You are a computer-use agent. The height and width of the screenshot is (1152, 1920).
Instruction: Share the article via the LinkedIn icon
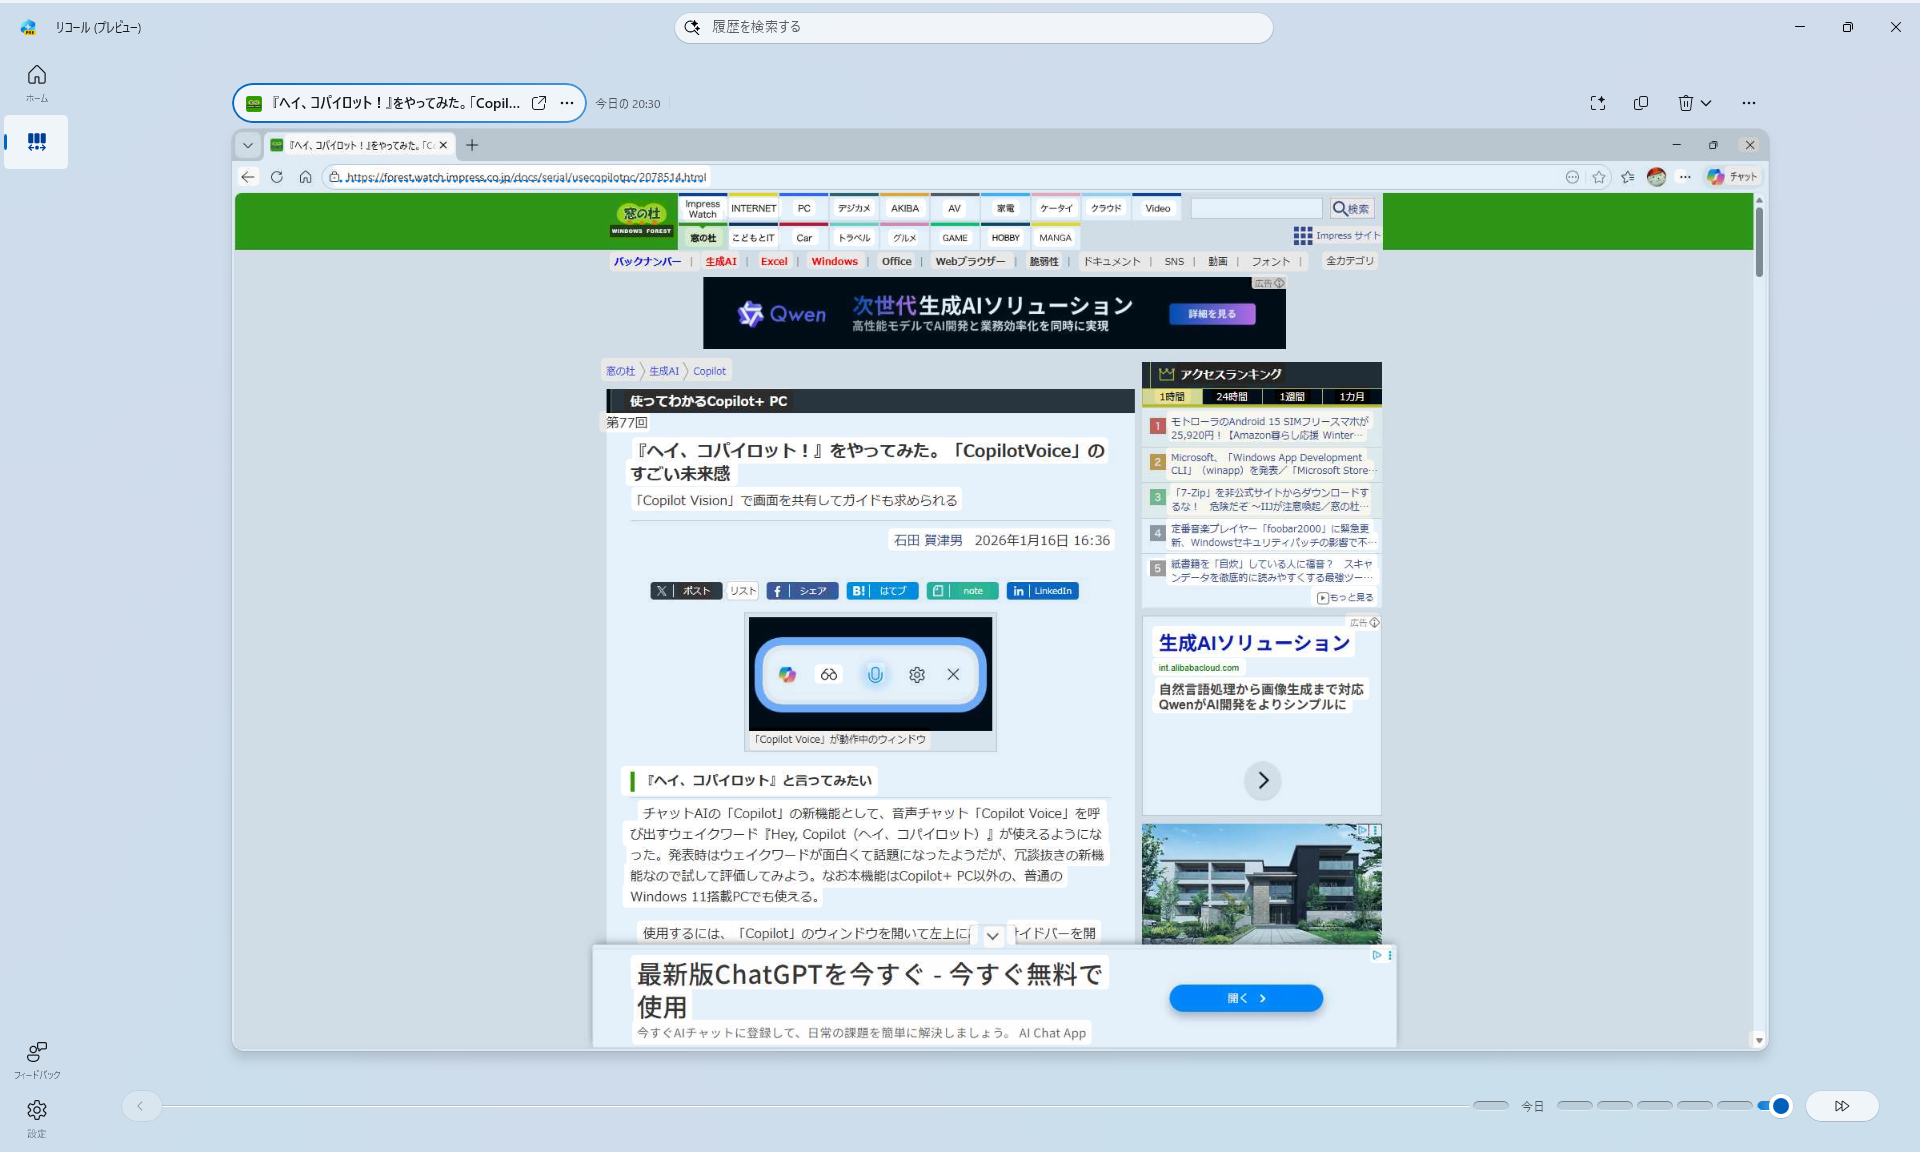(1042, 590)
